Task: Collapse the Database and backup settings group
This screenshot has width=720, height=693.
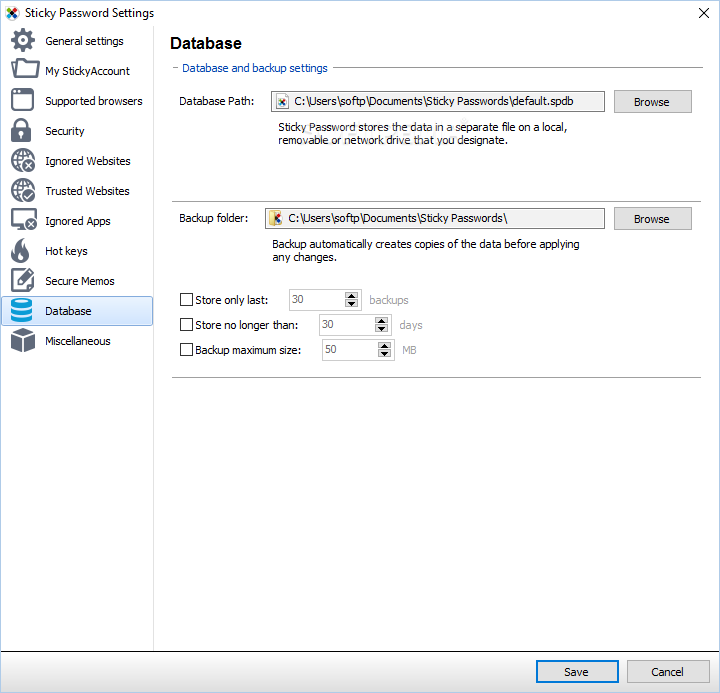Action: tap(175, 68)
